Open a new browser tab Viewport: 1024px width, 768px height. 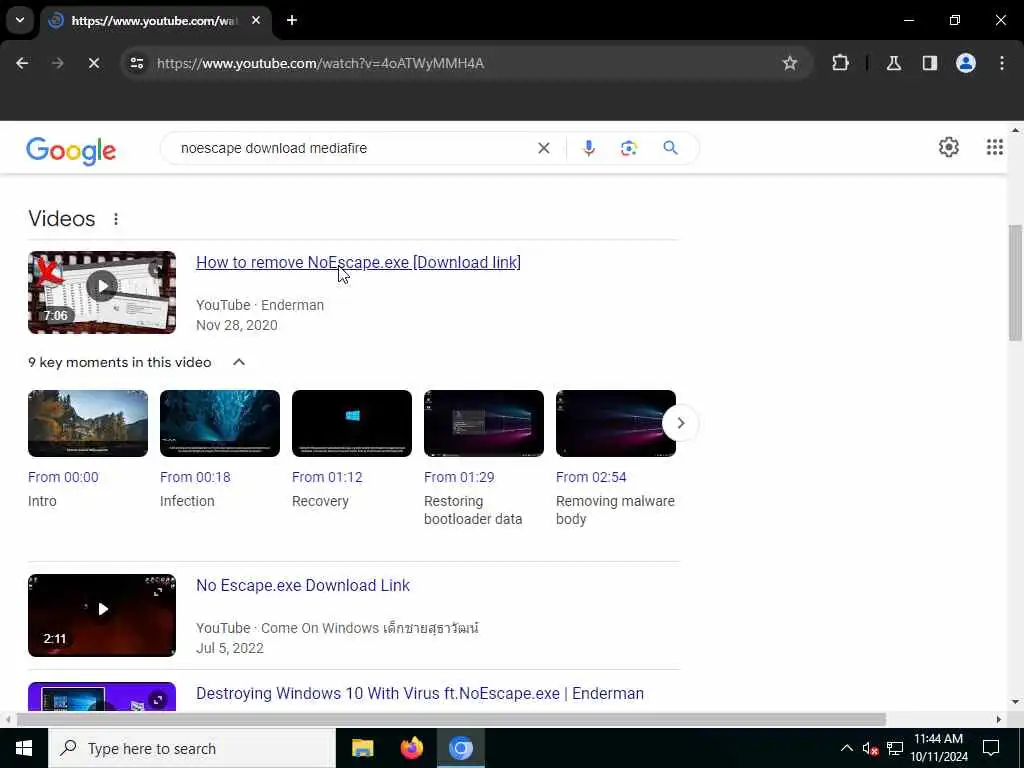tap(292, 20)
